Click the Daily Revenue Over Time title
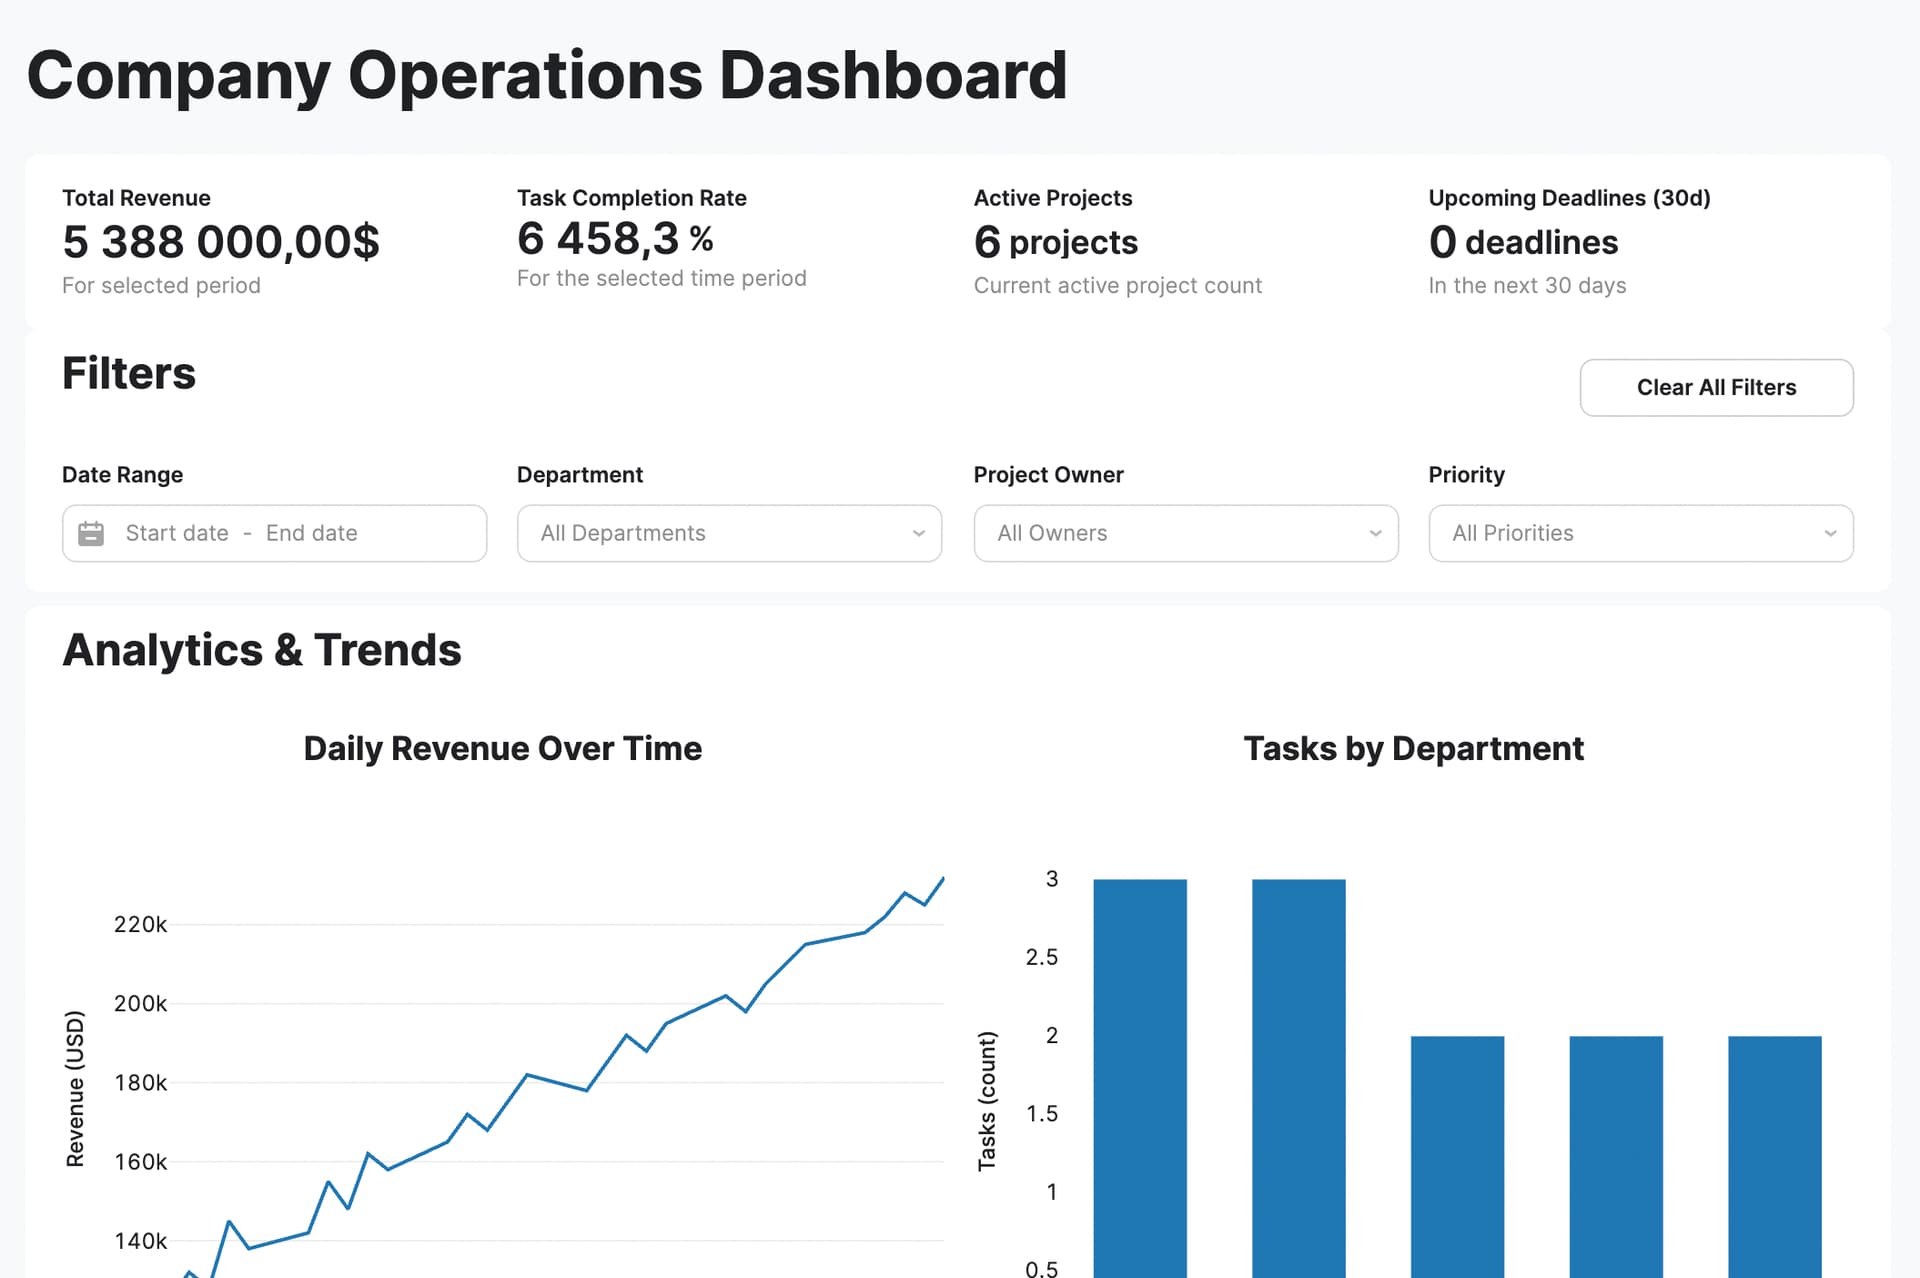1920x1278 pixels. (502, 748)
